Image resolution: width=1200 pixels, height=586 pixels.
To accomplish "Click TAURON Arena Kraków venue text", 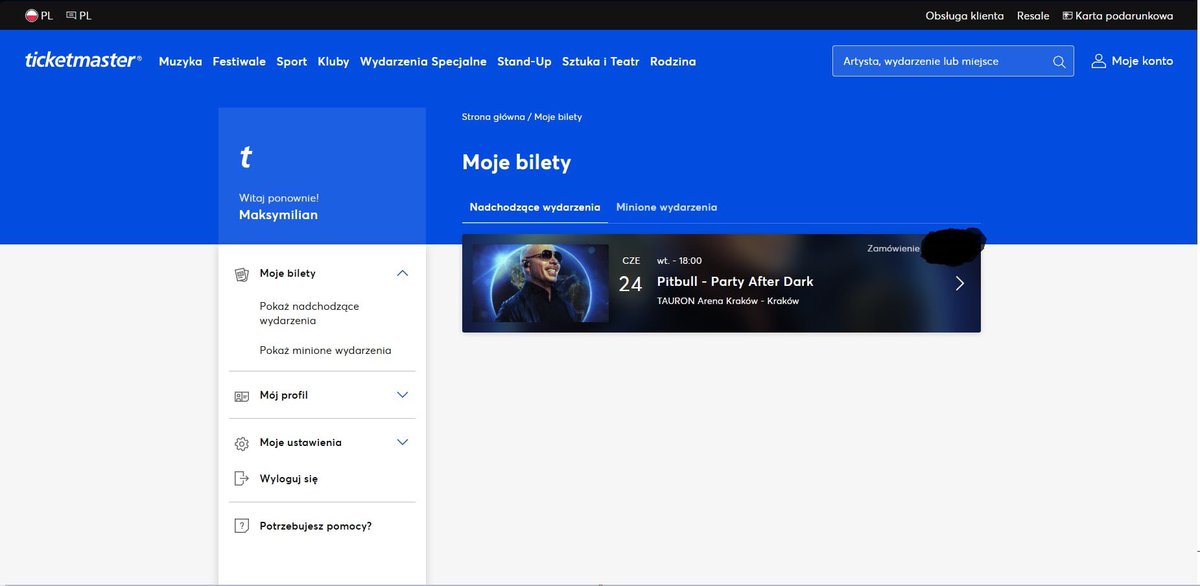I will 728,301.
